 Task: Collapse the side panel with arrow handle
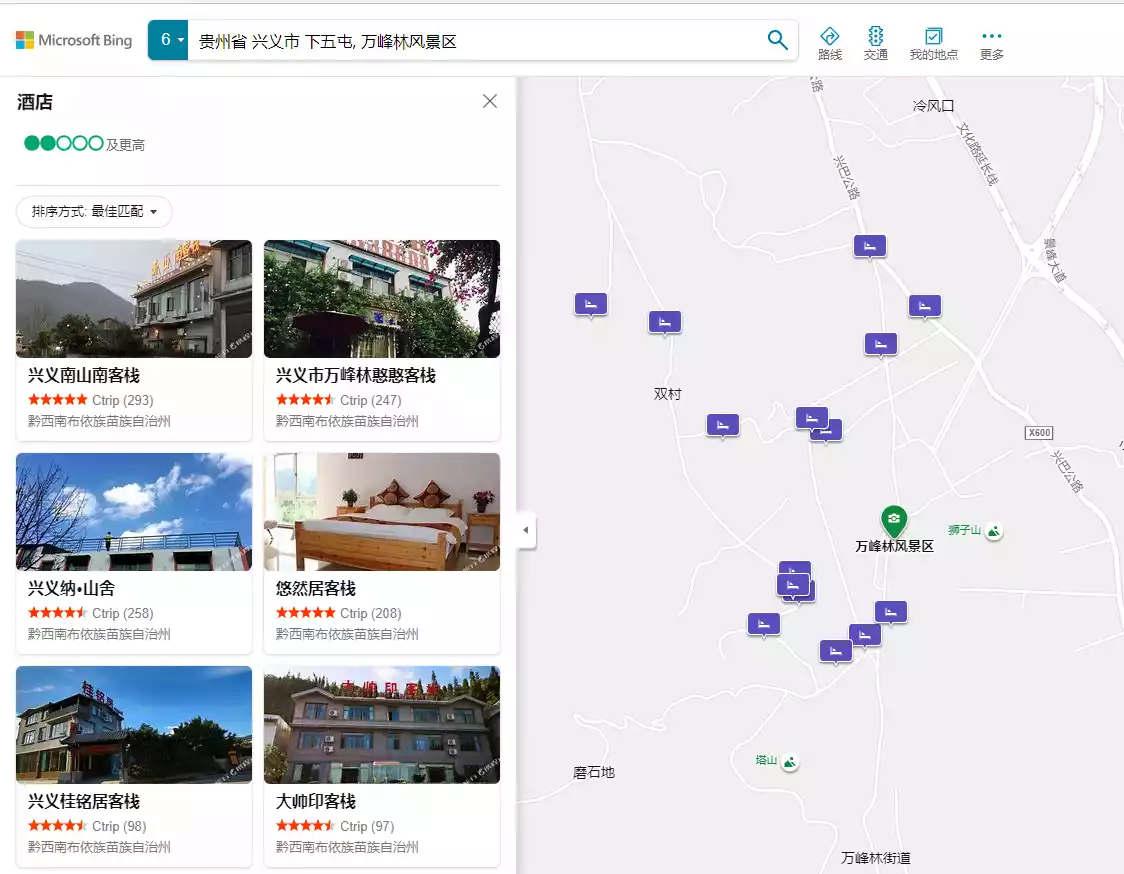526,530
